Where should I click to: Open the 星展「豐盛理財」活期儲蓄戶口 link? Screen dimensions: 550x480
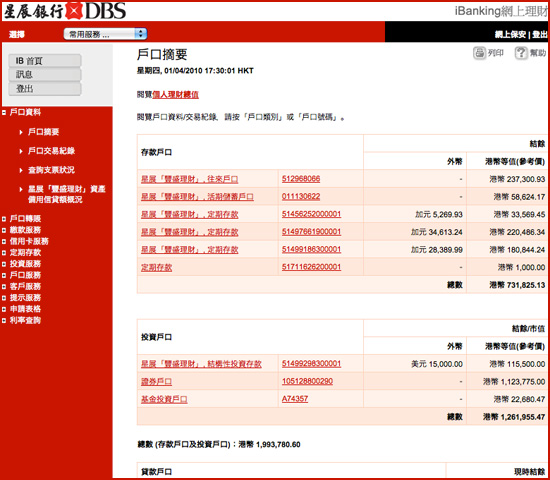197,197
